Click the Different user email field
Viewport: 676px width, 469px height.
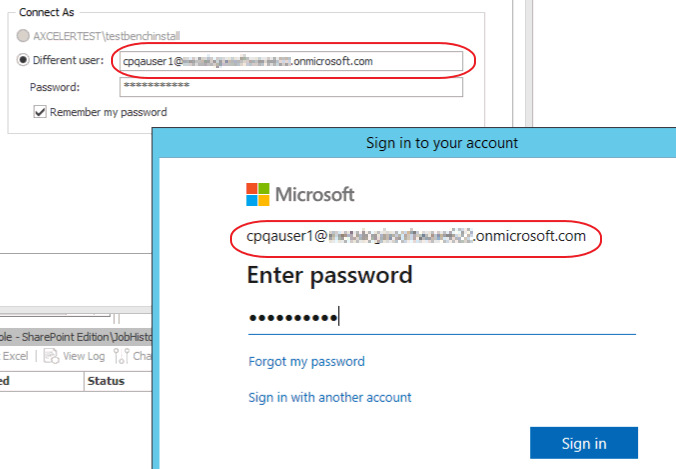(x=289, y=61)
